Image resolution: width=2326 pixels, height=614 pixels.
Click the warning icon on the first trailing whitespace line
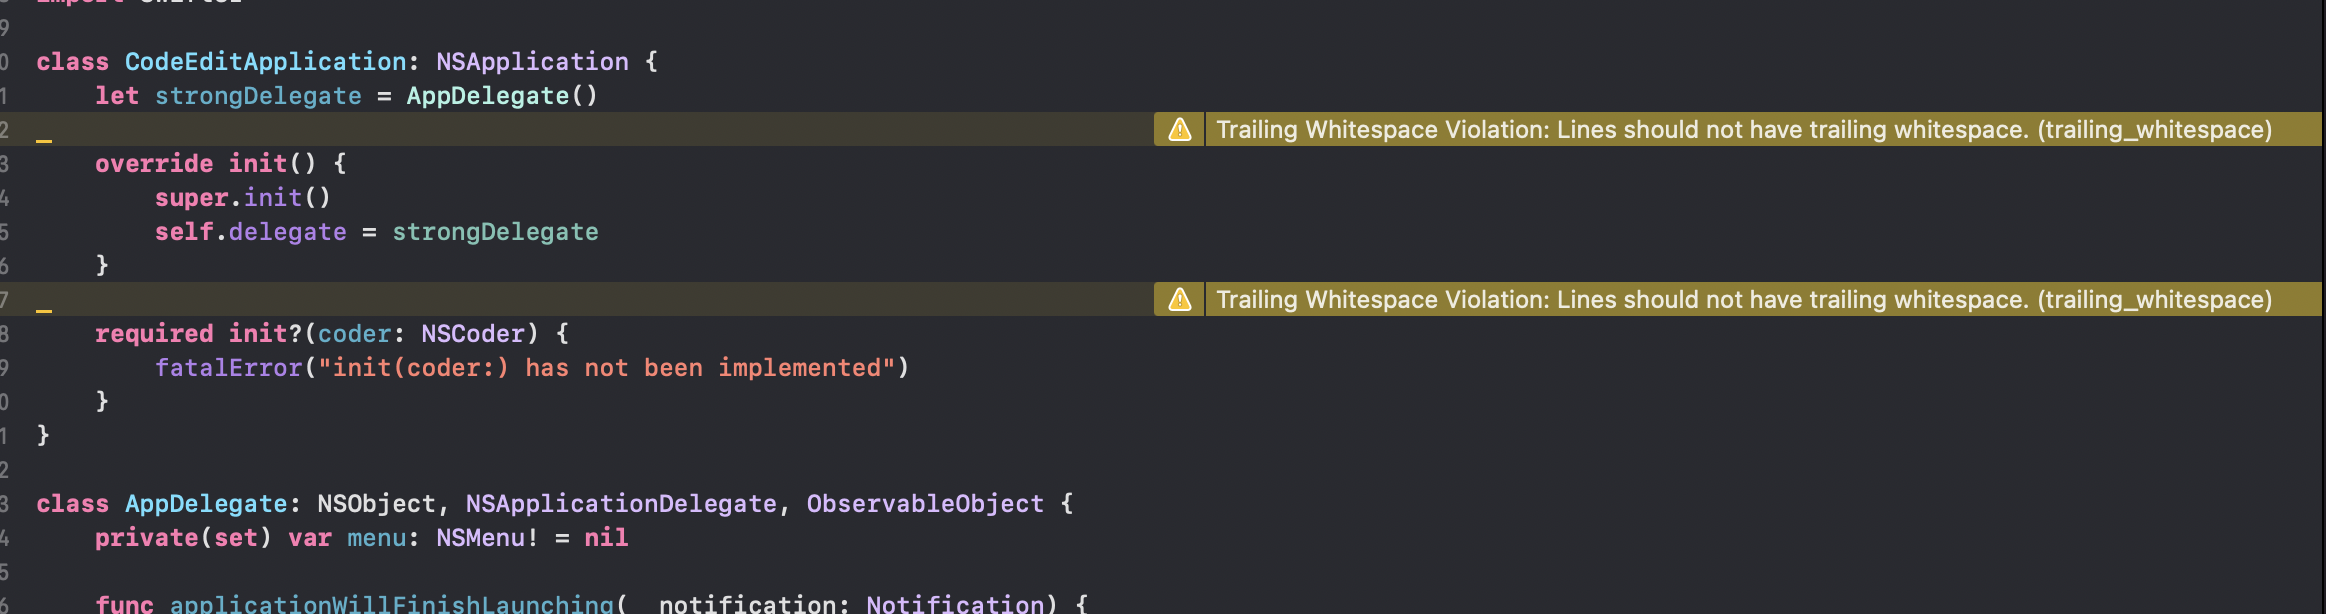pos(1180,129)
